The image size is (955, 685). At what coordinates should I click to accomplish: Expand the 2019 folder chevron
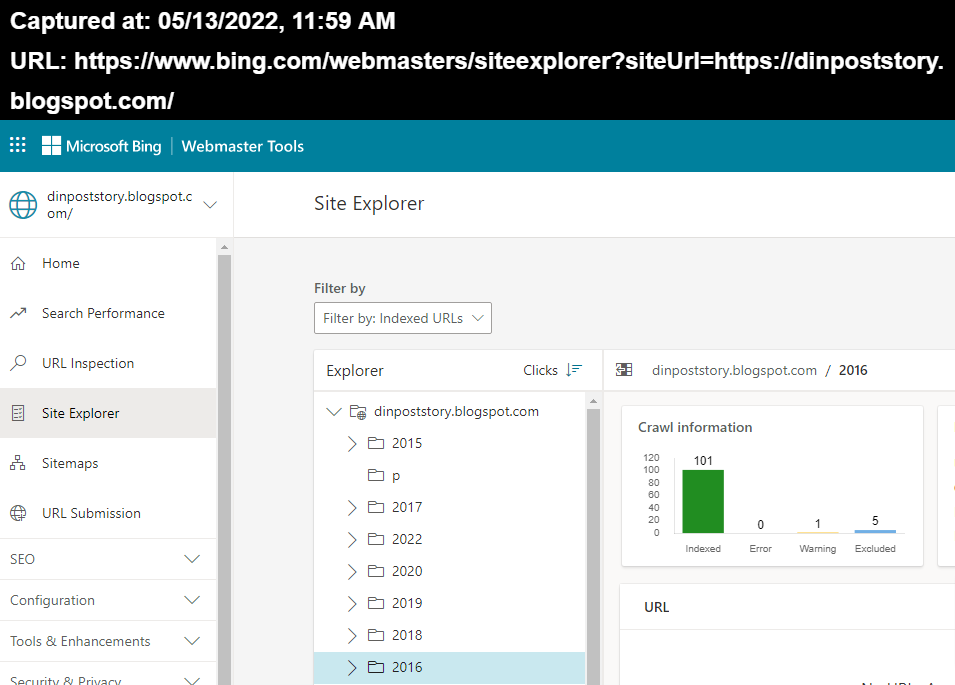(352, 603)
